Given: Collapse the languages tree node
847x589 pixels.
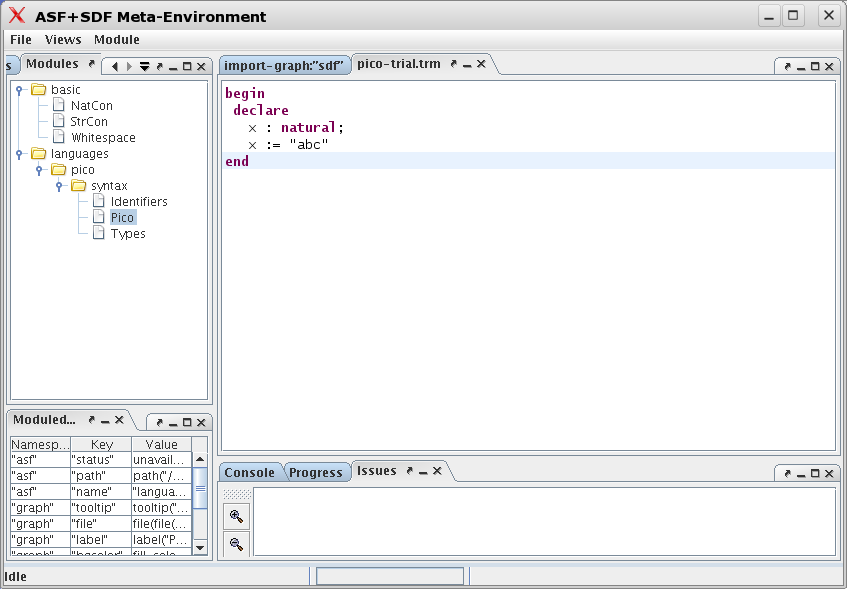Looking at the screenshot, I should point(18,153).
